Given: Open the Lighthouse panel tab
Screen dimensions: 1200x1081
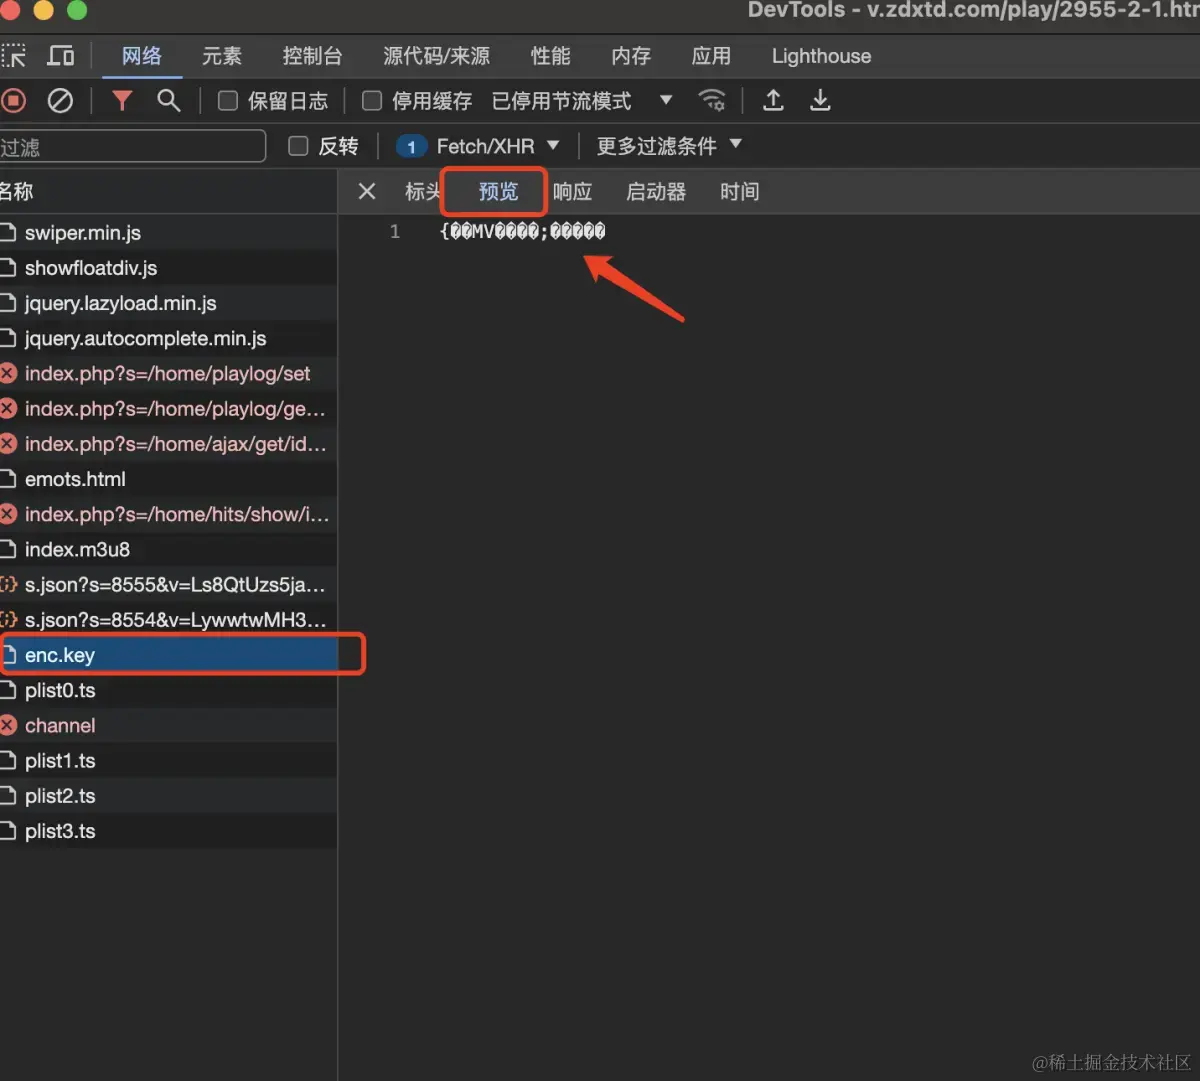Looking at the screenshot, I should click(x=821, y=56).
